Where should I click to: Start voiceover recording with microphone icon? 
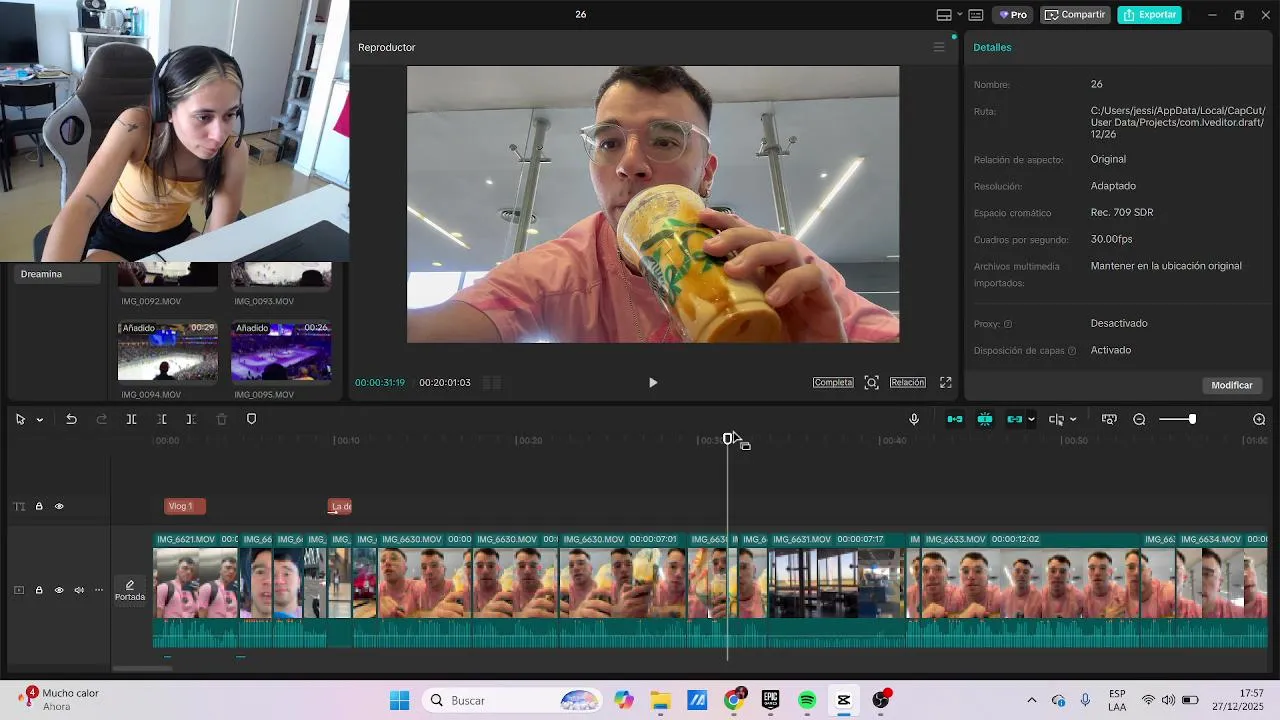(x=914, y=419)
